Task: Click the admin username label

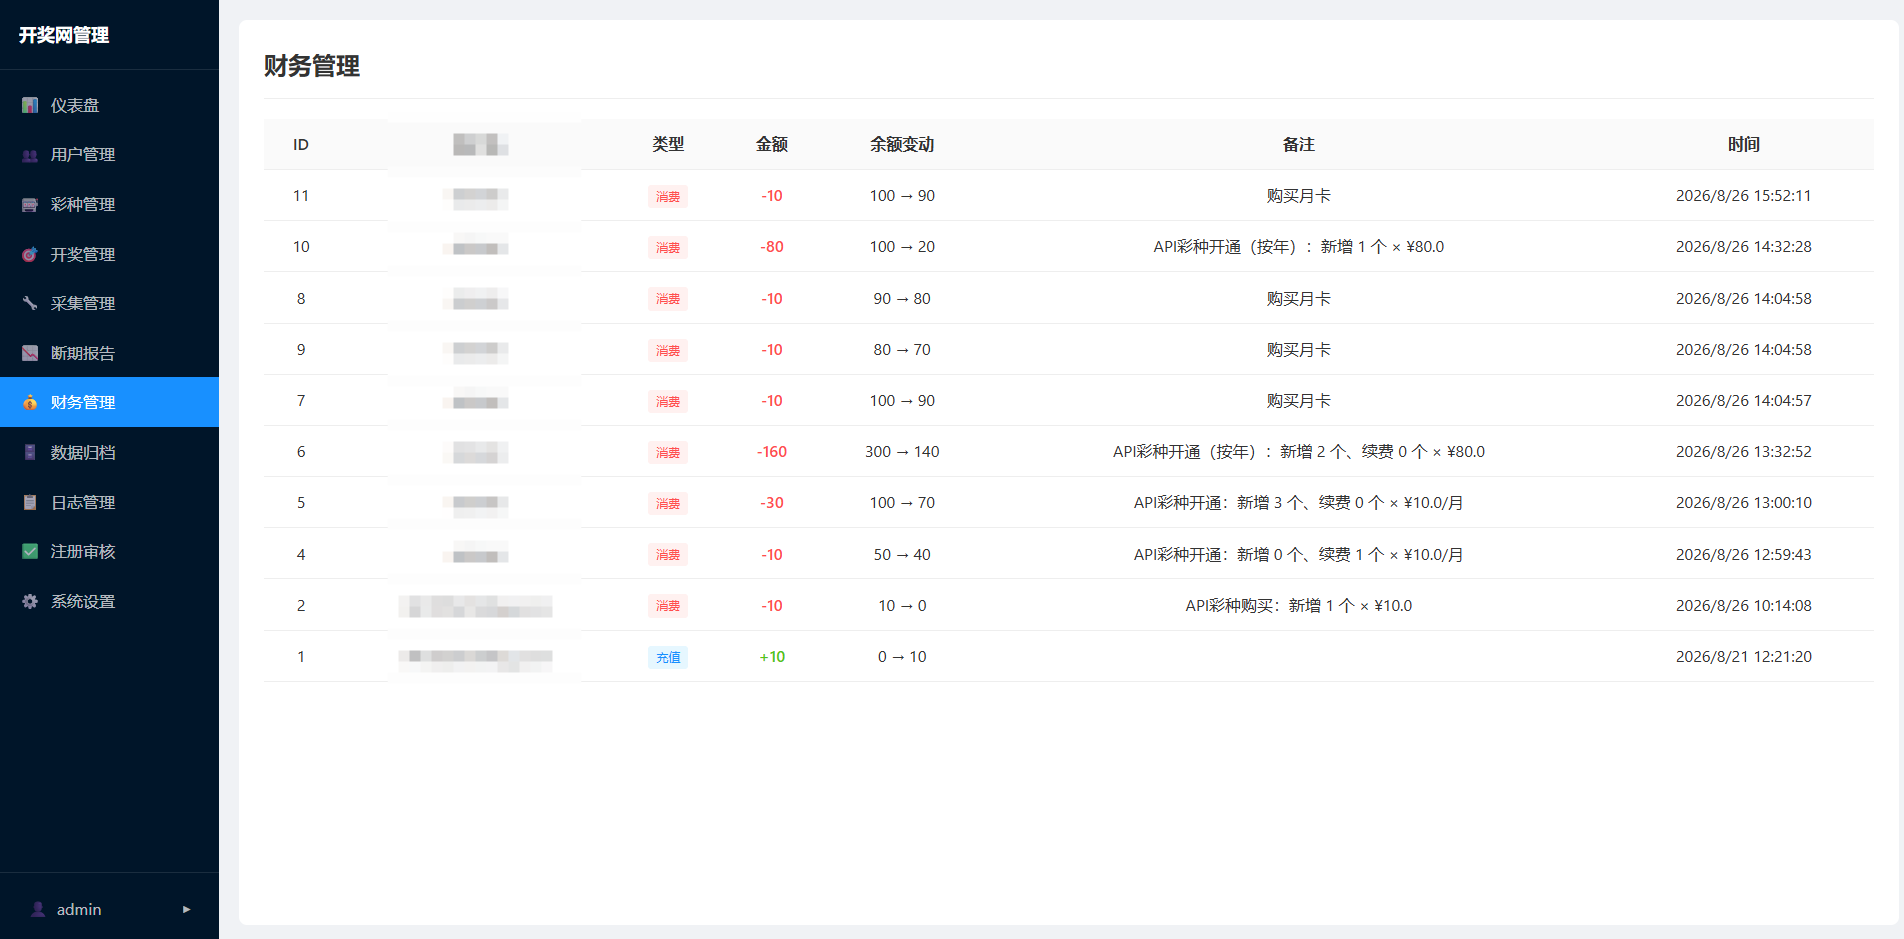Action: click(x=79, y=909)
